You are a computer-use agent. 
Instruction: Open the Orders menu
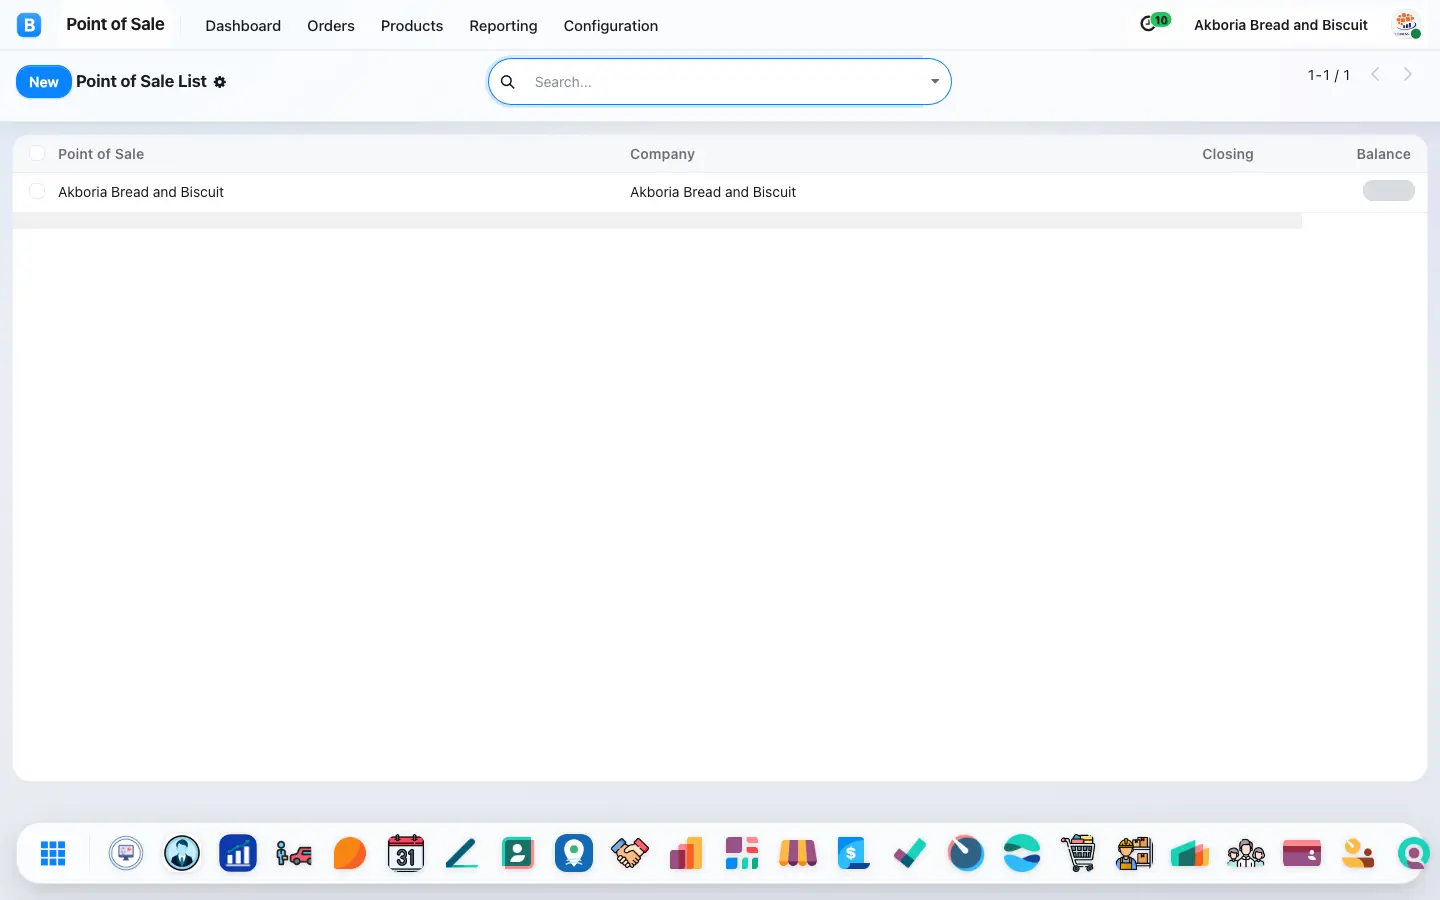[331, 26]
